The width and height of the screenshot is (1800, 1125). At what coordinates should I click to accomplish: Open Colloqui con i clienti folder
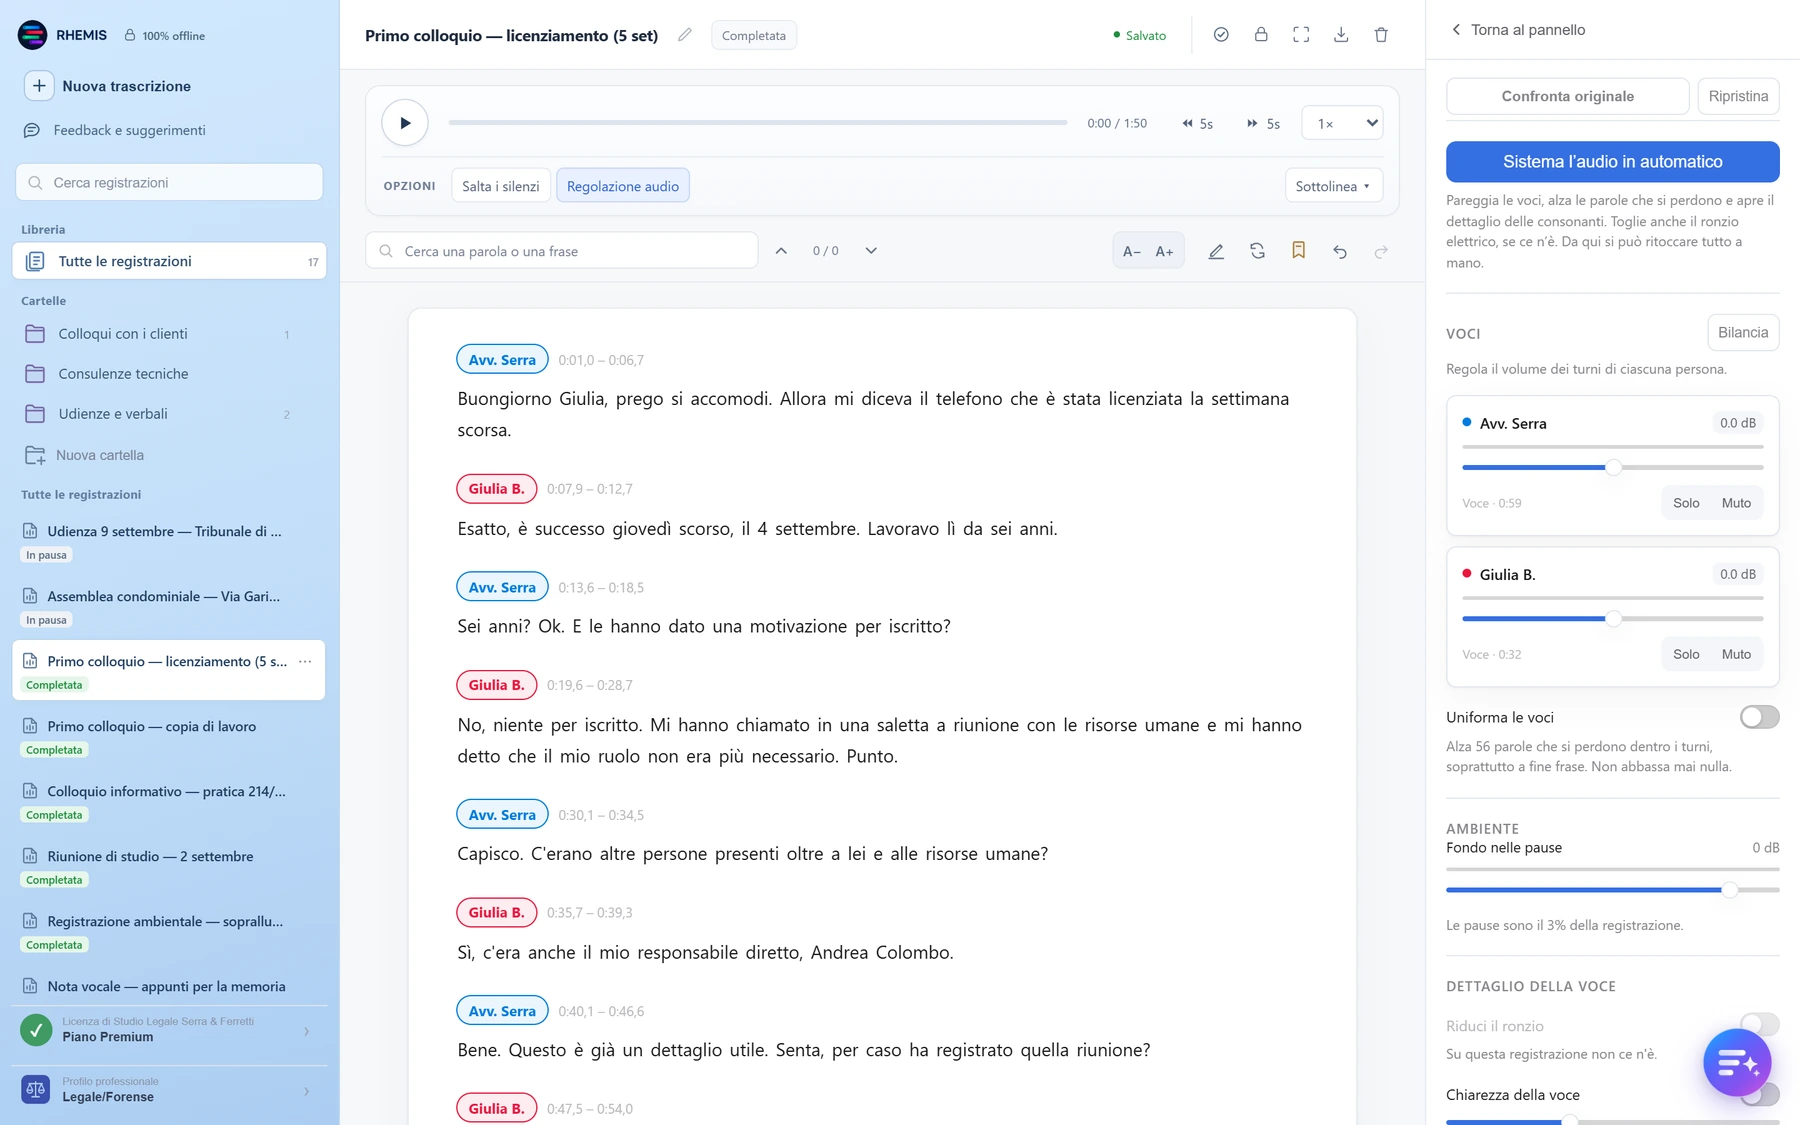click(168, 334)
